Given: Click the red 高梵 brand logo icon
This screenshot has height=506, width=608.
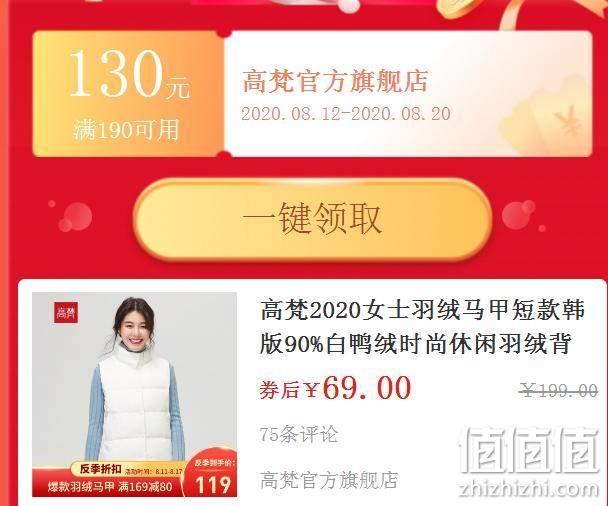Looking at the screenshot, I should (66, 313).
